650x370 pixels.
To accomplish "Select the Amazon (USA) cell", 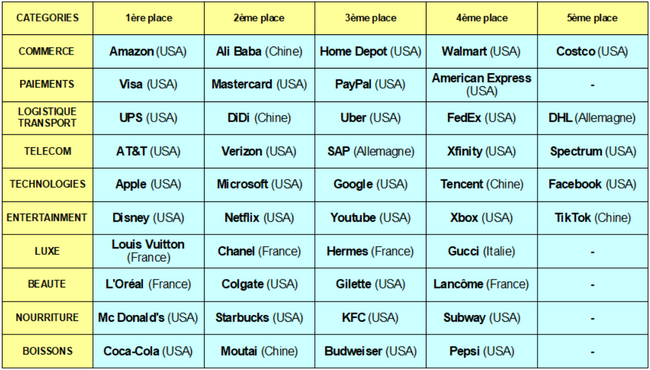I will click(148, 51).
